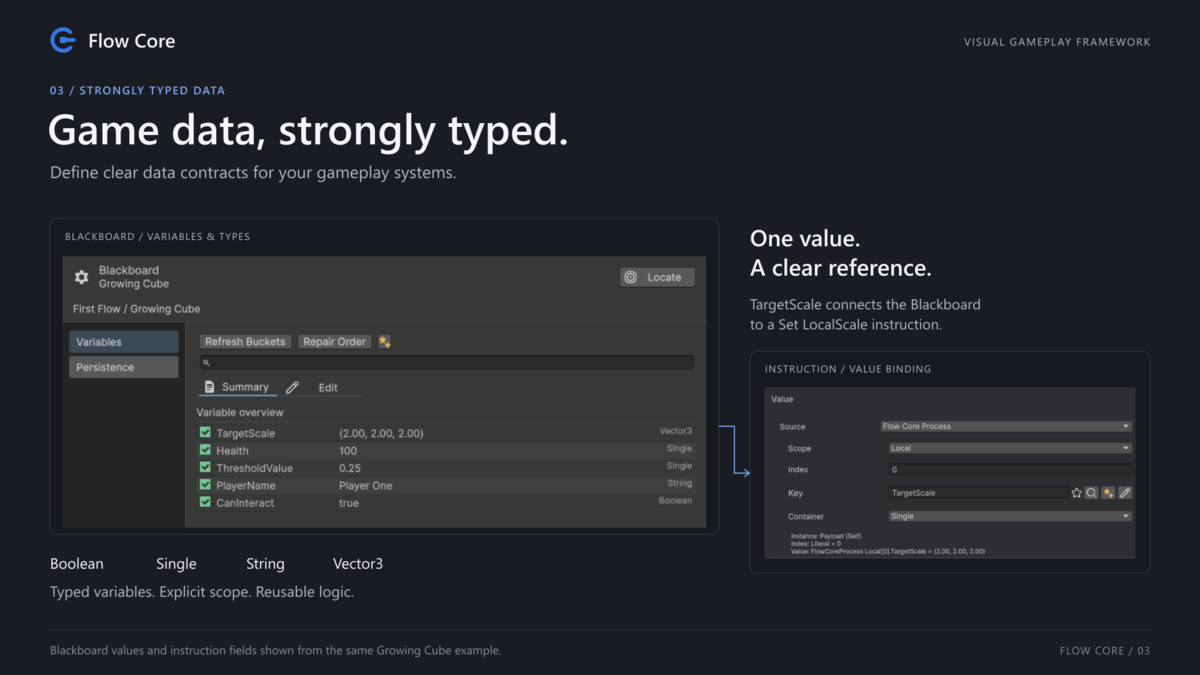Open the Source dropdown showing Flow Core Process
Viewport: 1200px width, 675px height.
tap(1006, 426)
